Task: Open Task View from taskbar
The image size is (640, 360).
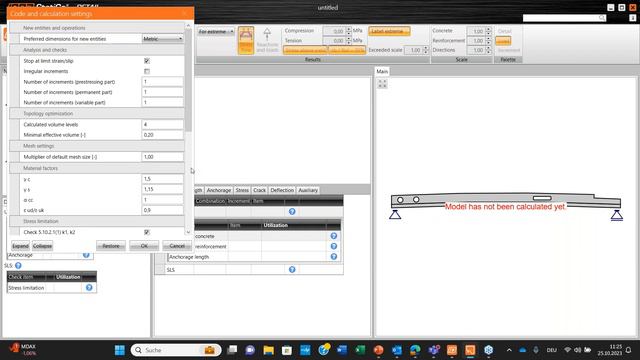Action: tap(232, 350)
